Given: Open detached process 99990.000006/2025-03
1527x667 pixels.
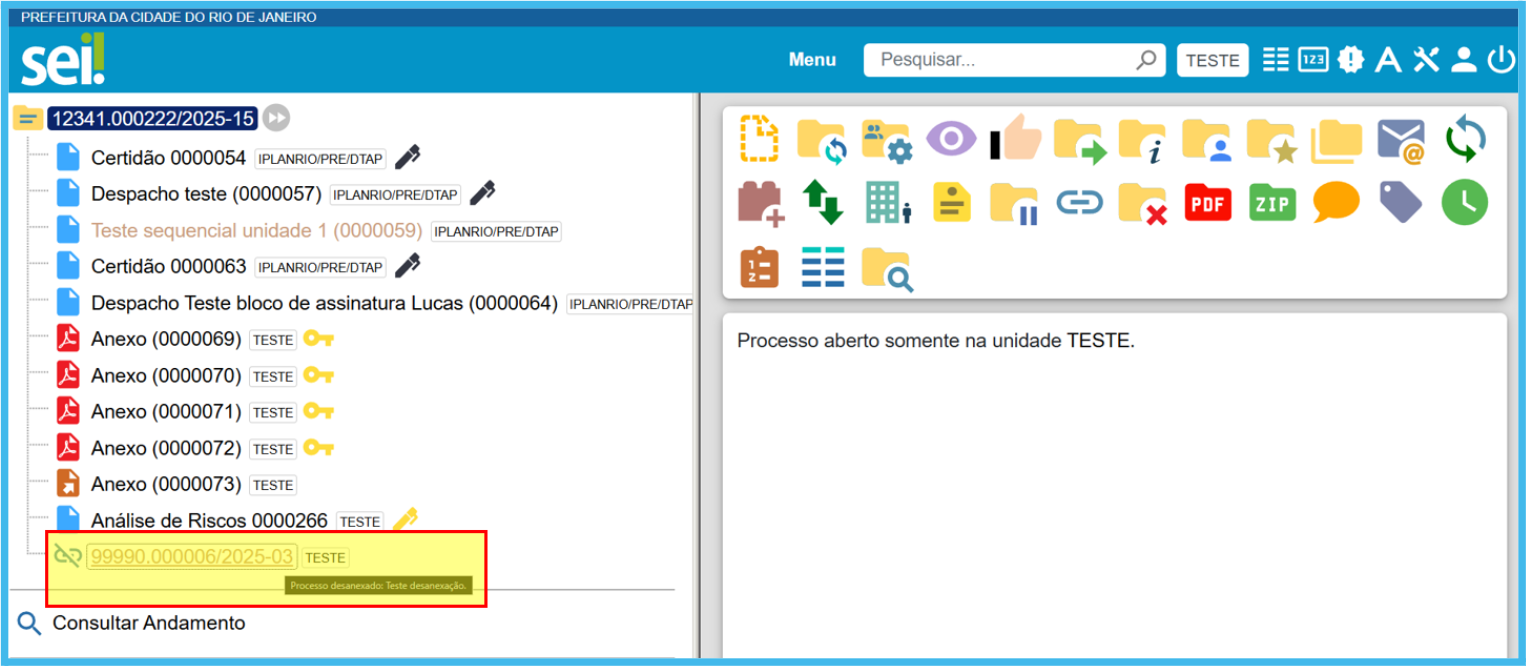Looking at the screenshot, I should tap(191, 557).
